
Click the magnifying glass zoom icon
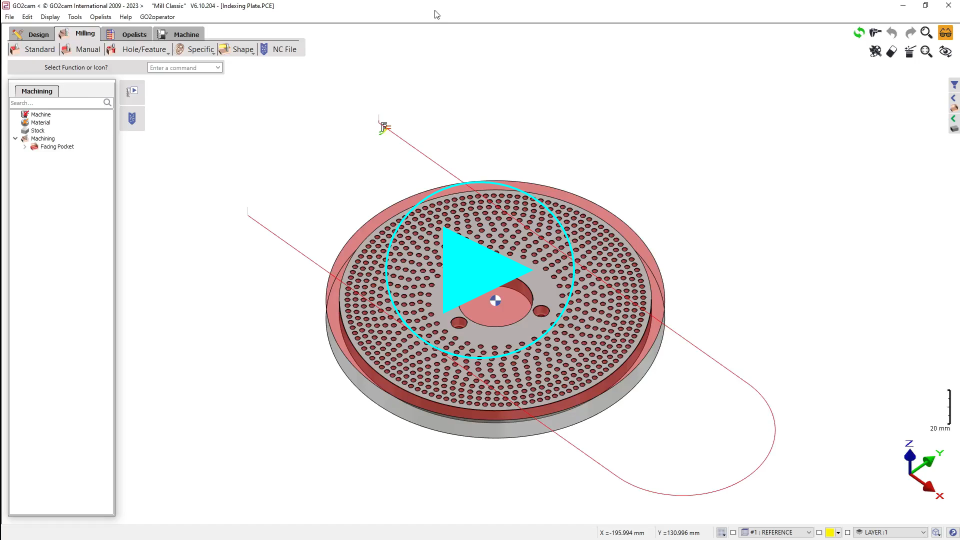coord(927,33)
